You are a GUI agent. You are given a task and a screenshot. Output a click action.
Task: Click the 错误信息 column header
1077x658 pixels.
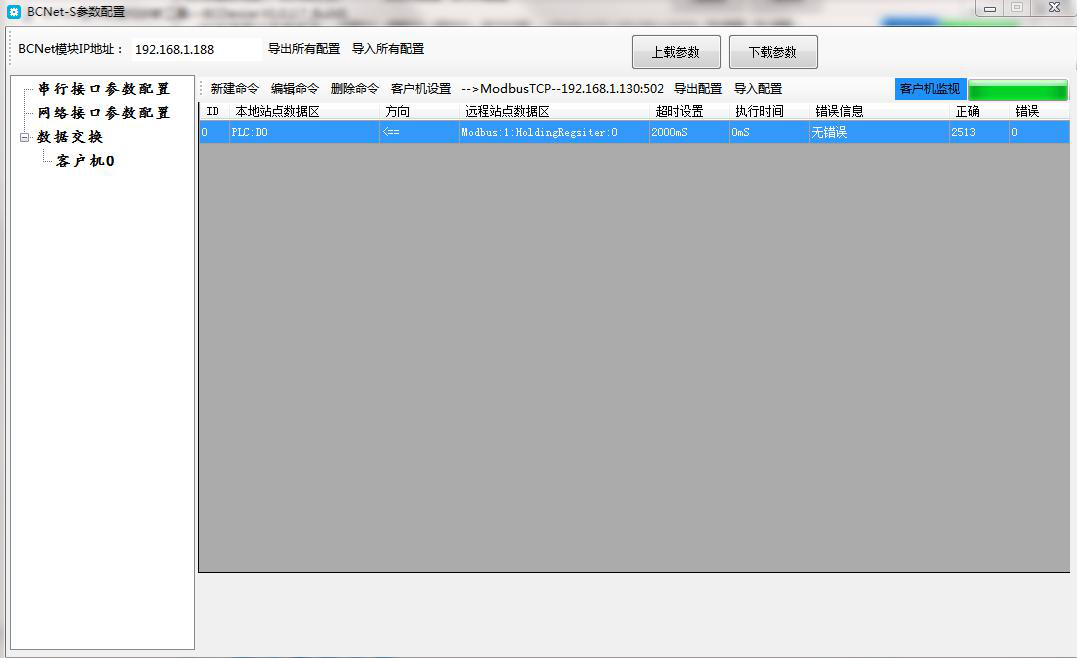point(878,111)
